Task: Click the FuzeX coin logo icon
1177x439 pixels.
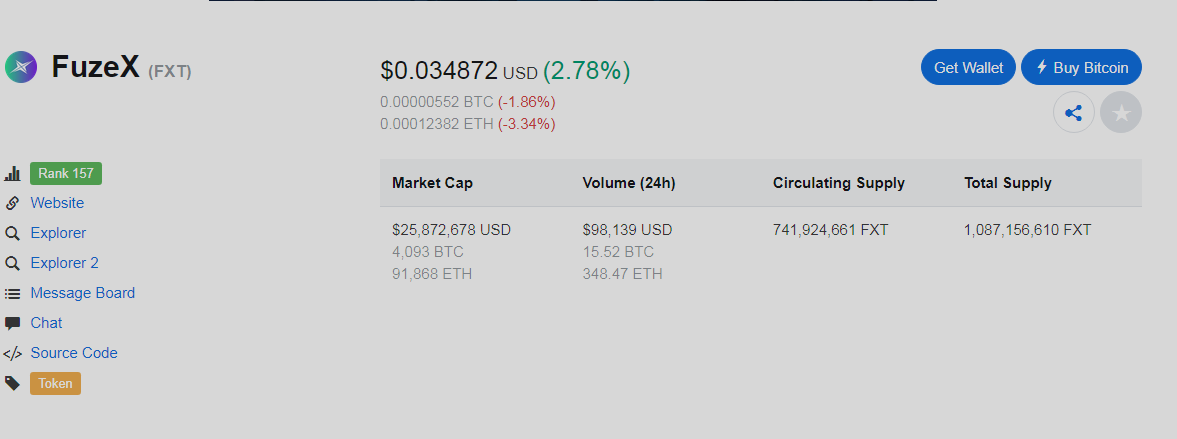Action: tap(21, 67)
